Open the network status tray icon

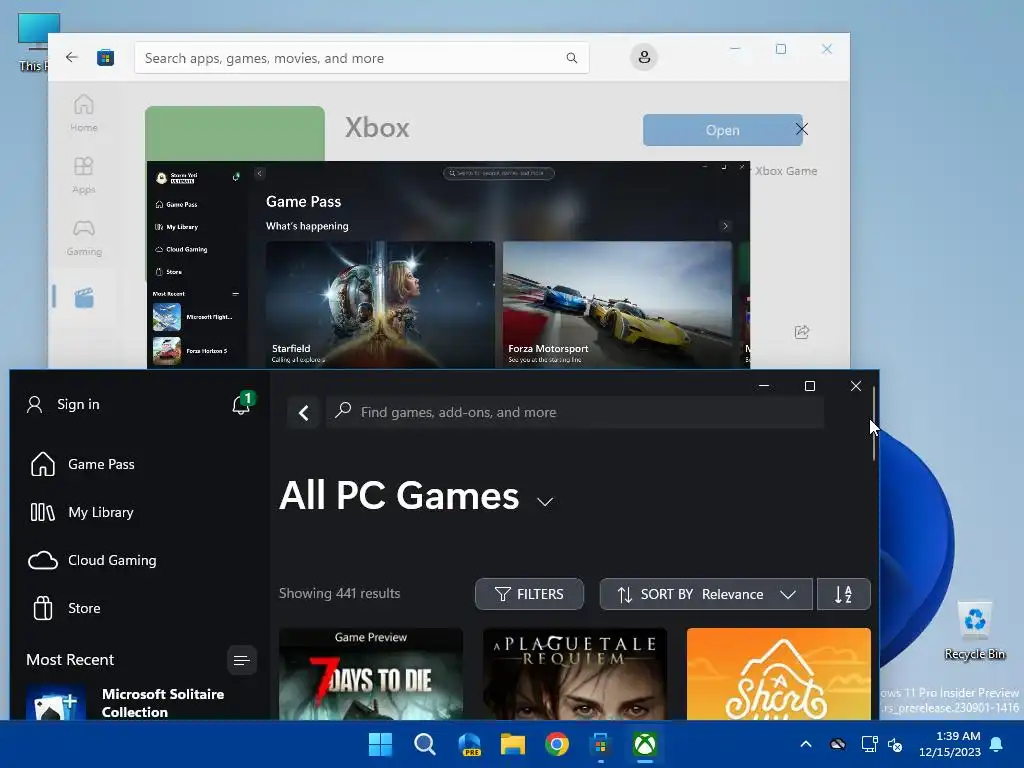[x=869, y=744]
